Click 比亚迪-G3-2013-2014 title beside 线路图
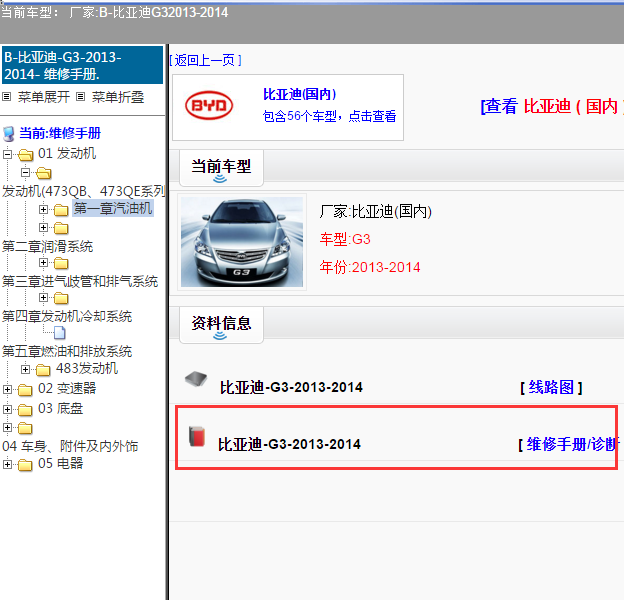 291,387
